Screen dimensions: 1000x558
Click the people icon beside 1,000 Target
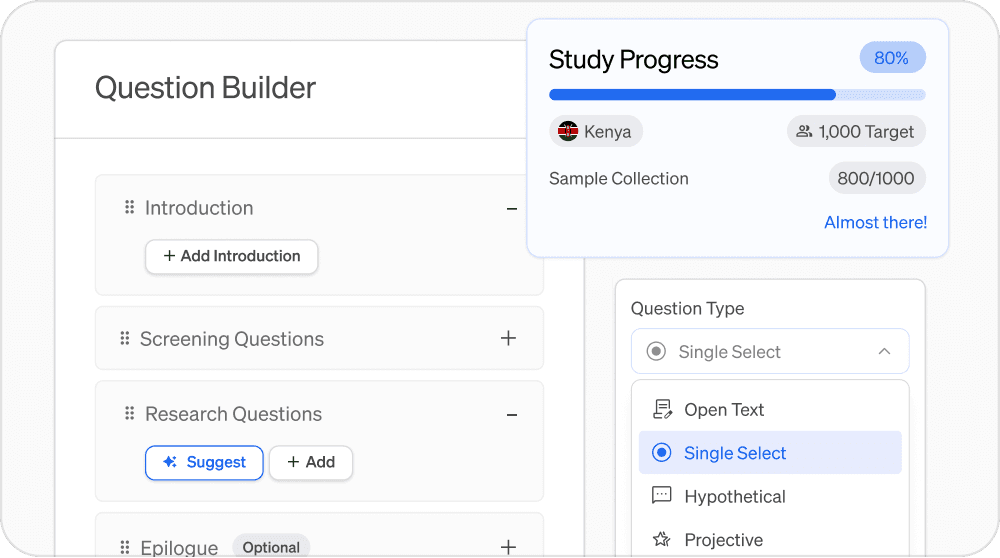pos(804,132)
